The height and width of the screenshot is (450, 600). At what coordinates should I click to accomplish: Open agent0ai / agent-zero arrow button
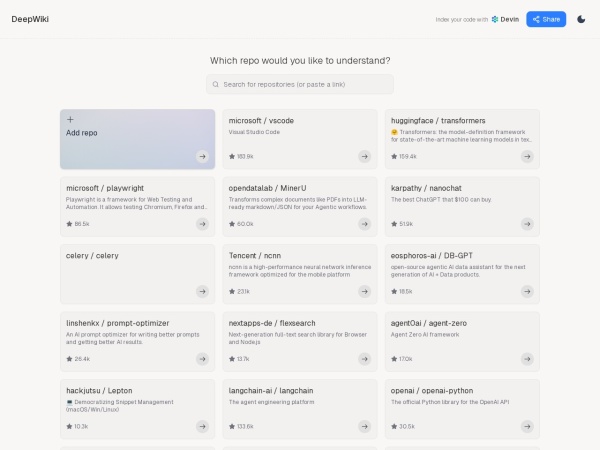tap(527, 359)
